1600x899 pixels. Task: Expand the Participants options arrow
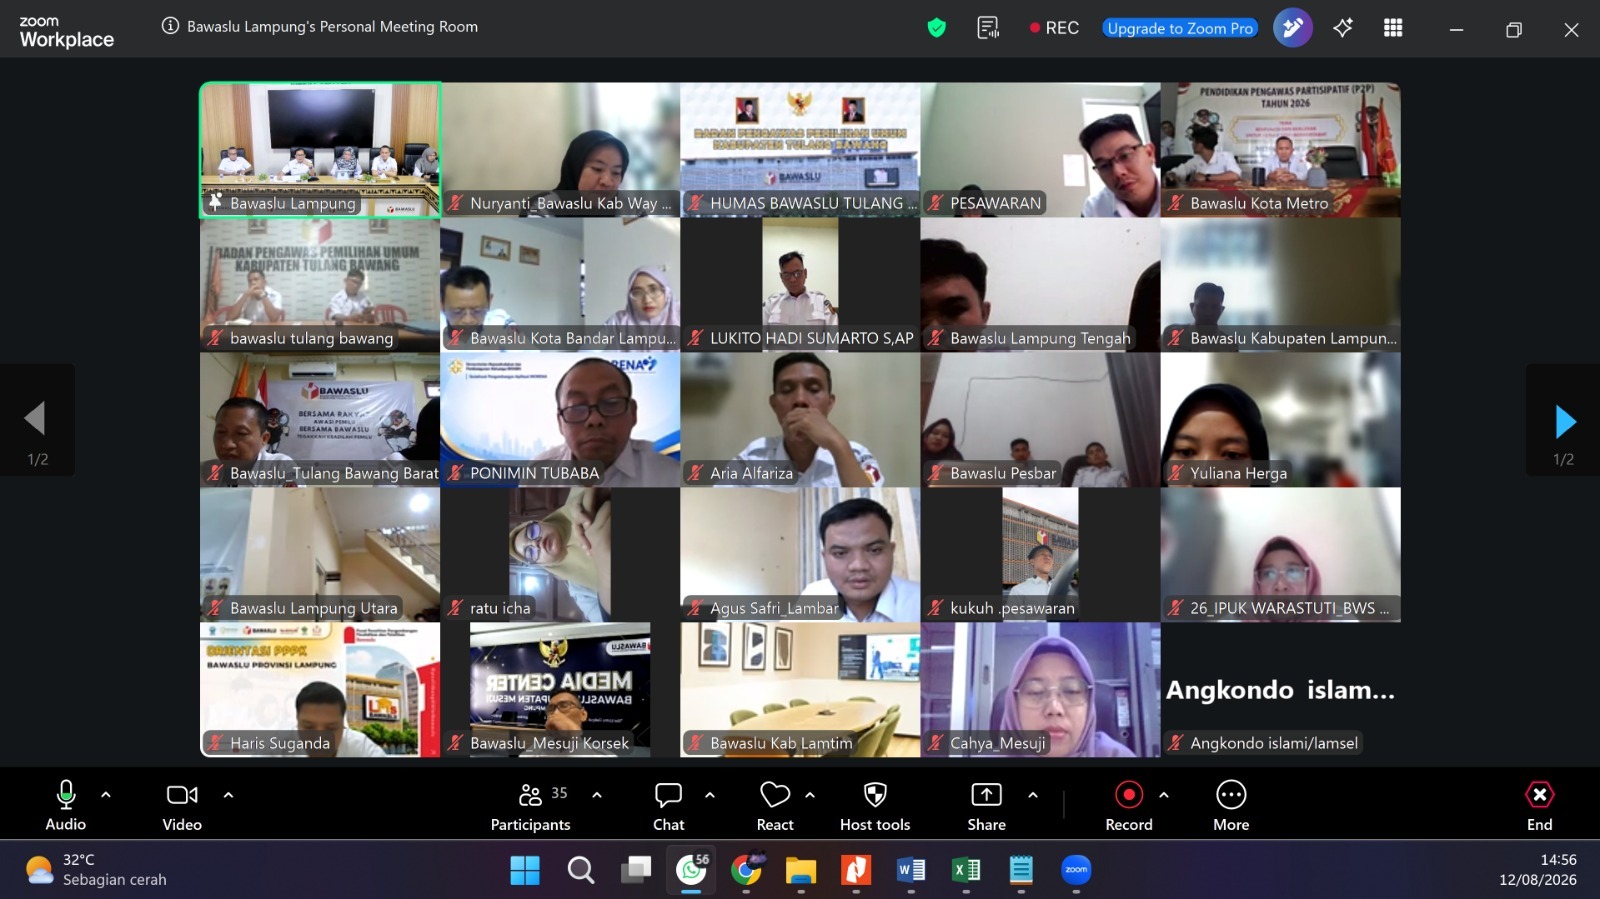tap(597, 795)
